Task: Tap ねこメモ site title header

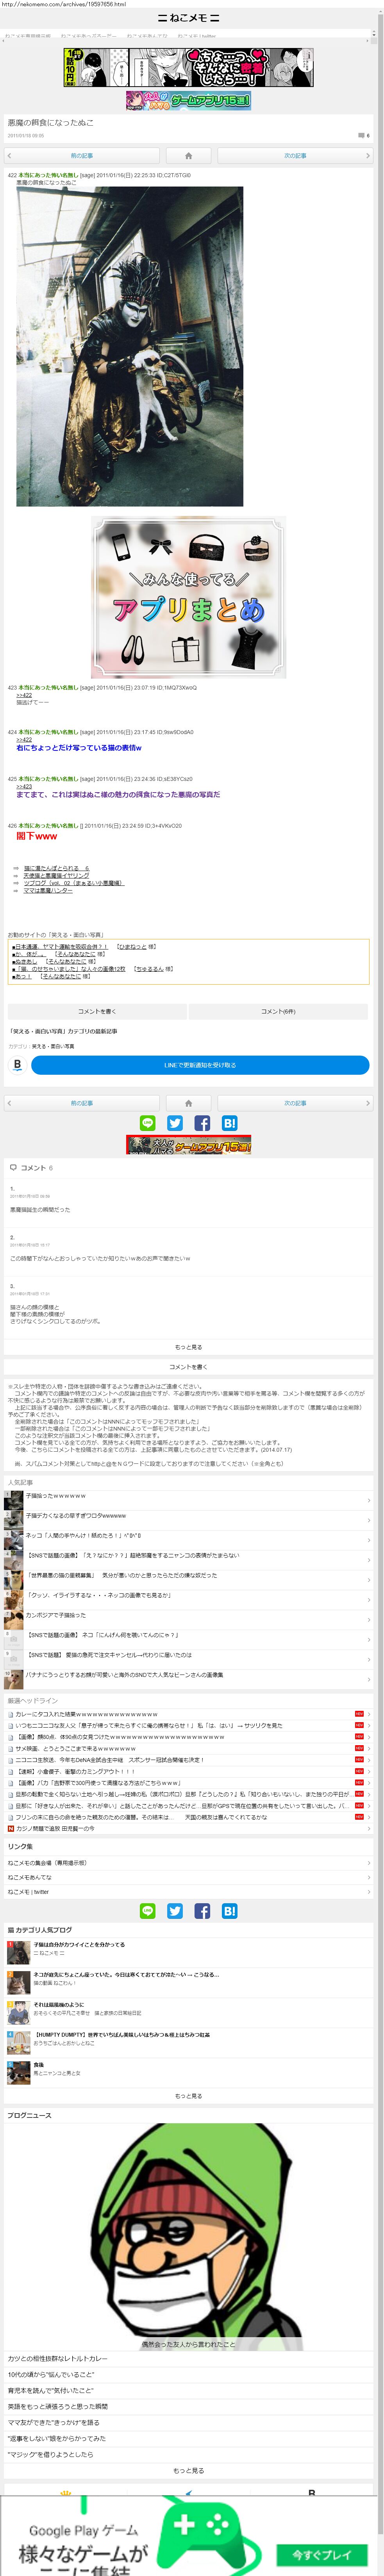Action: 188,18
